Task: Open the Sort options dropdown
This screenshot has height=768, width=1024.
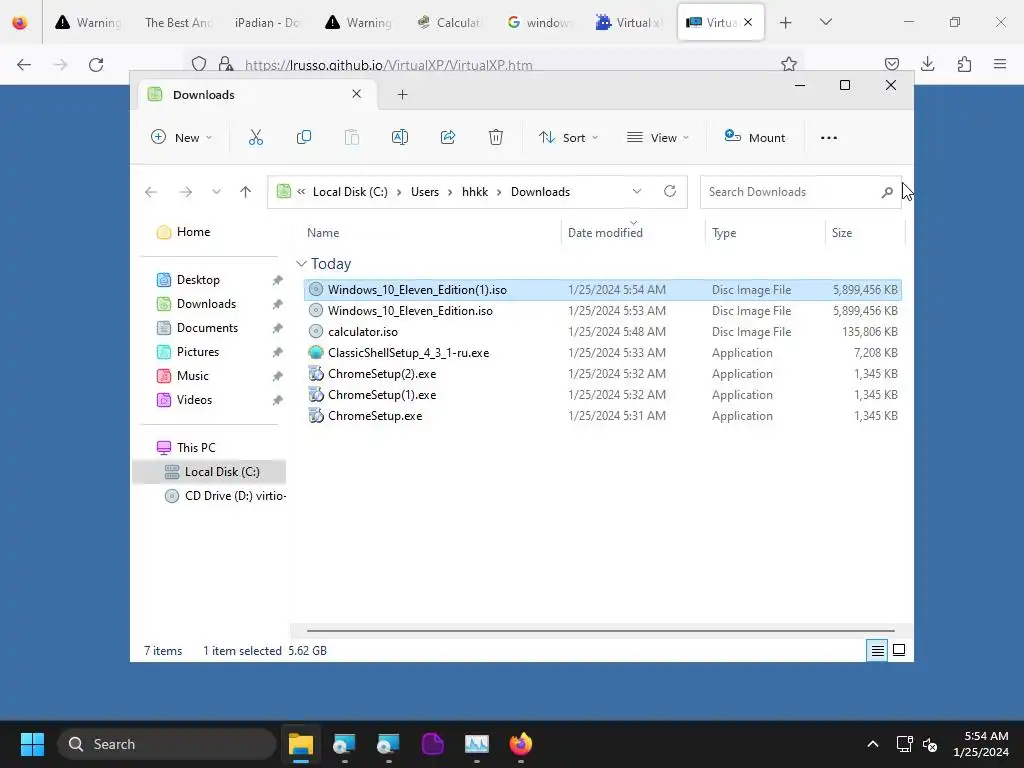Action: pyautogui.click(x=568, y=137)
